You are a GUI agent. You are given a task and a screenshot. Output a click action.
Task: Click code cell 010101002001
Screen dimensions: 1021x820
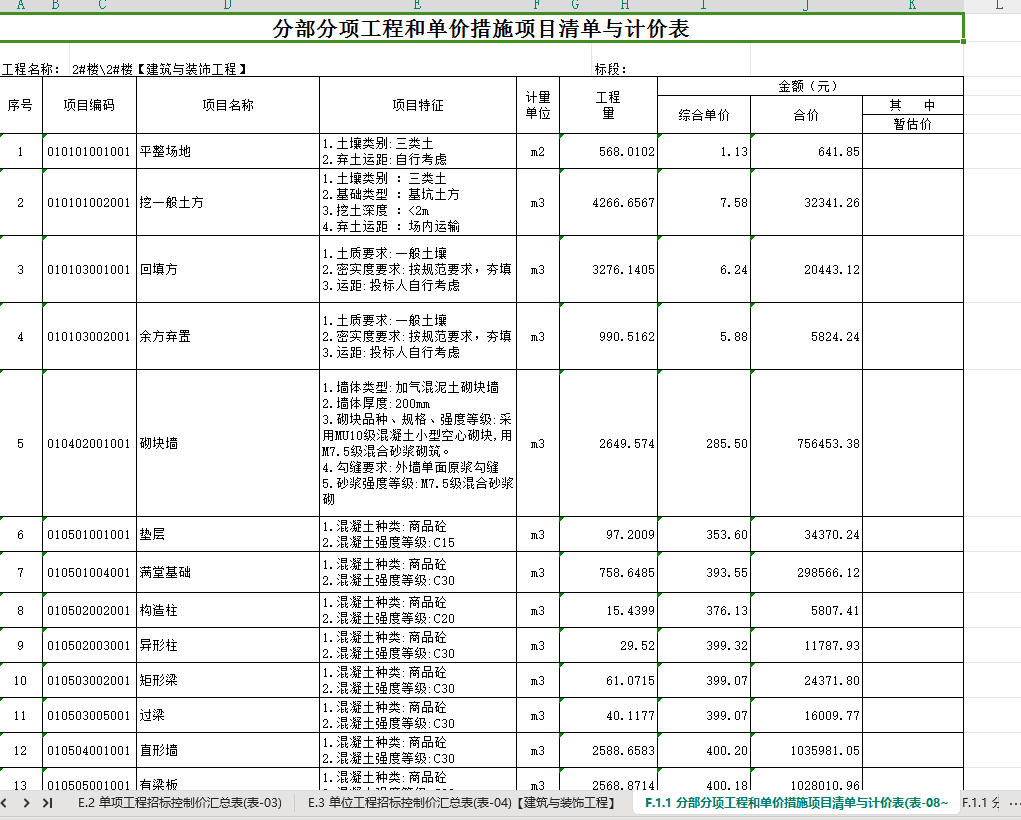89,203
